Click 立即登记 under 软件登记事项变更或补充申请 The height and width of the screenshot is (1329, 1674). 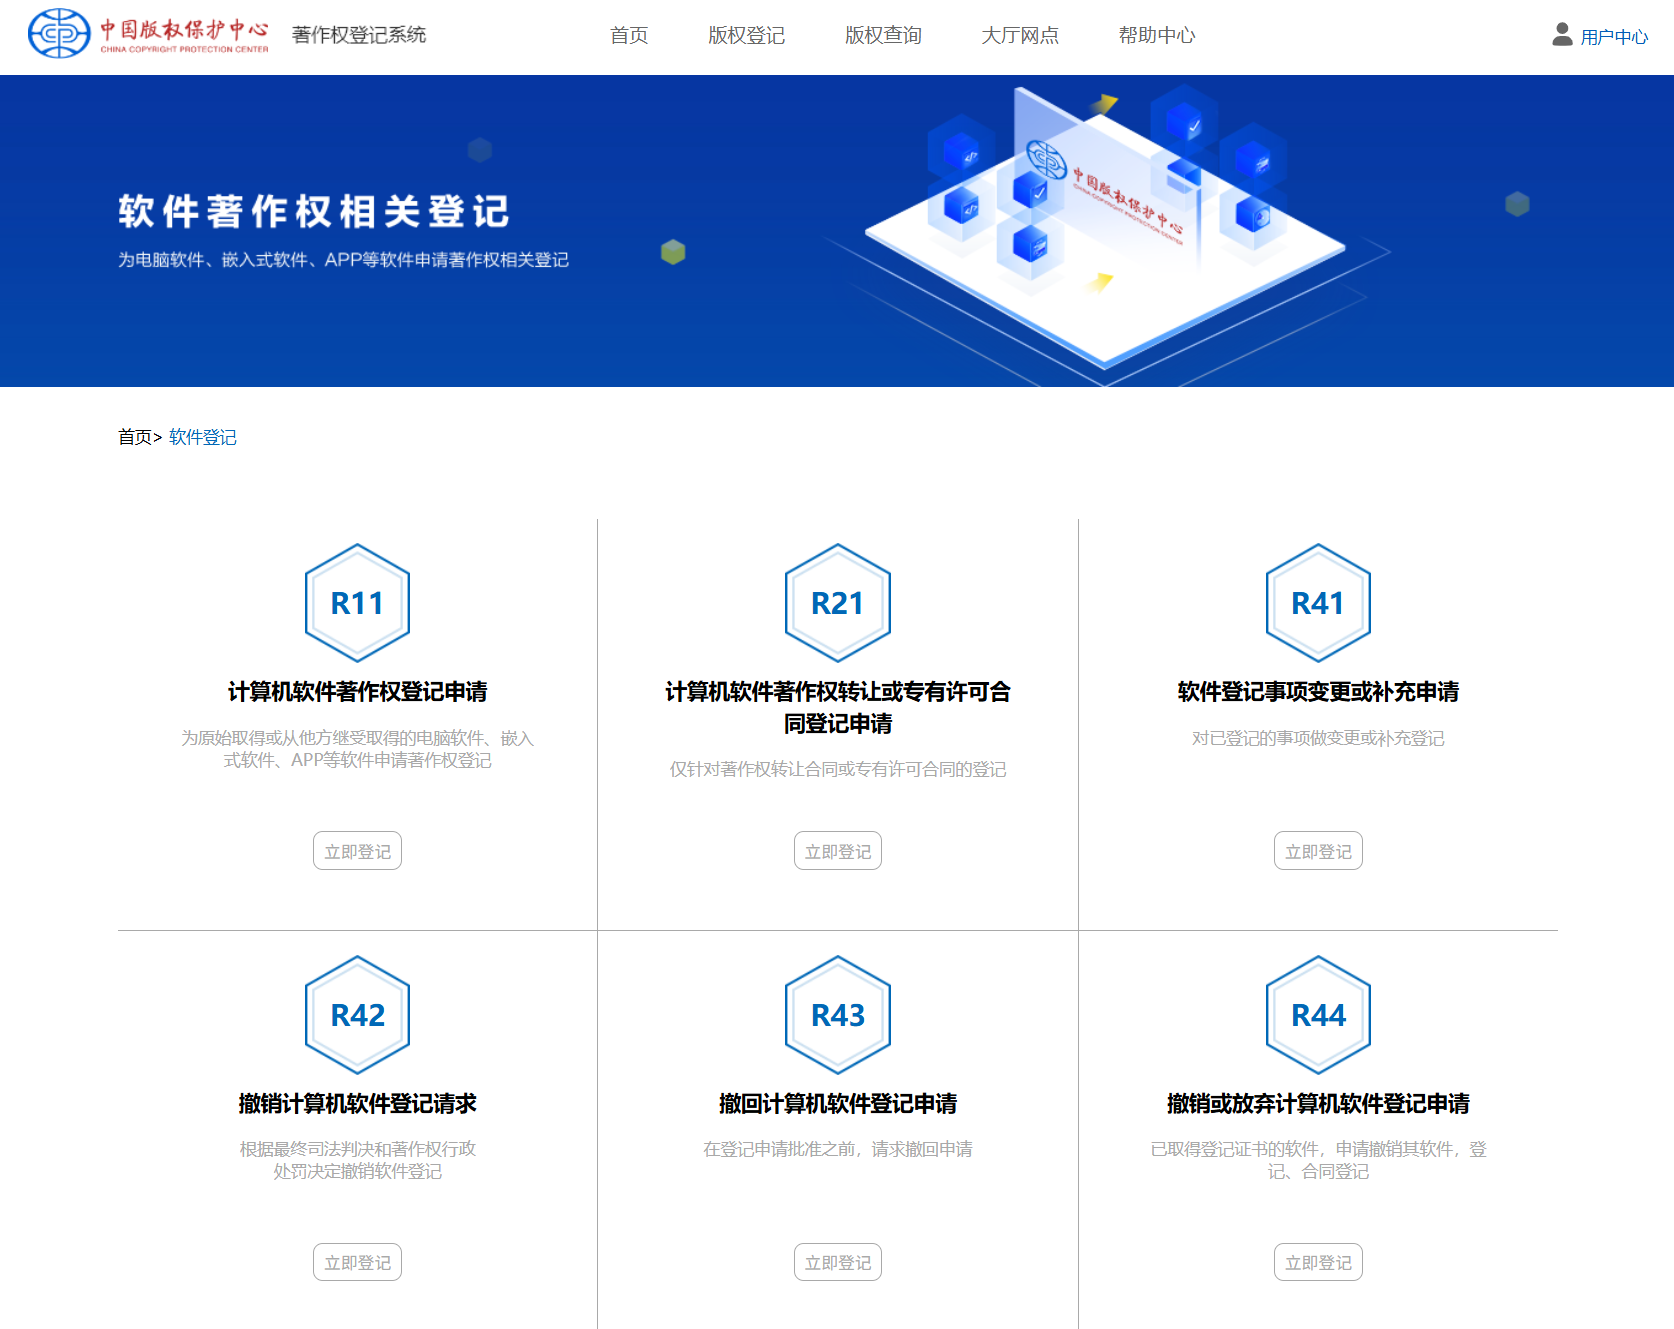pyautogui.click(x=1318, y=851)
